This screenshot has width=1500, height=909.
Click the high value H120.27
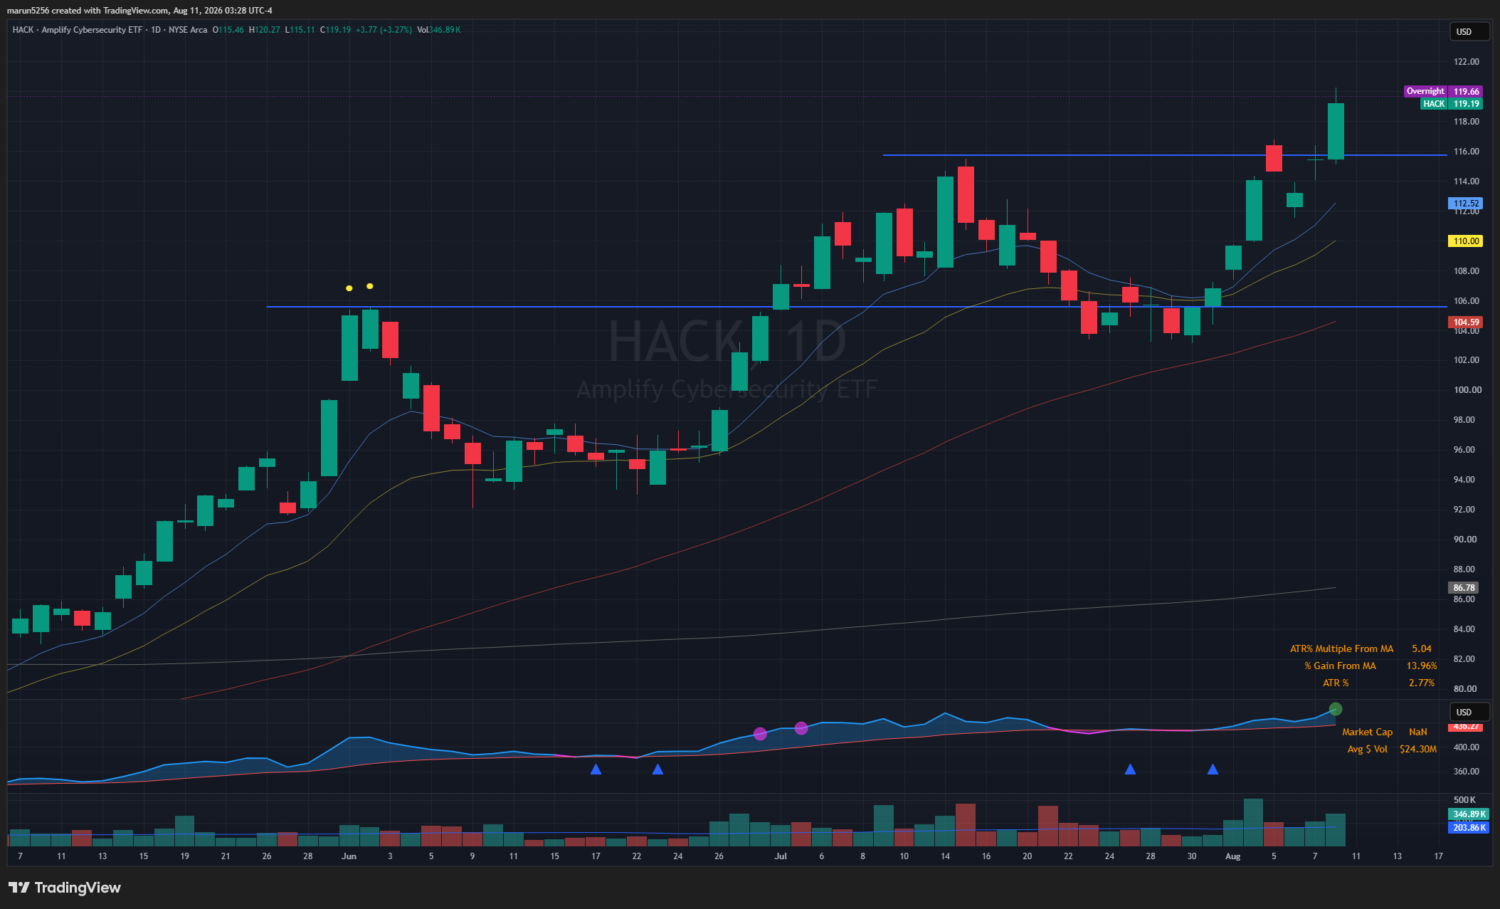pos(264,30)
